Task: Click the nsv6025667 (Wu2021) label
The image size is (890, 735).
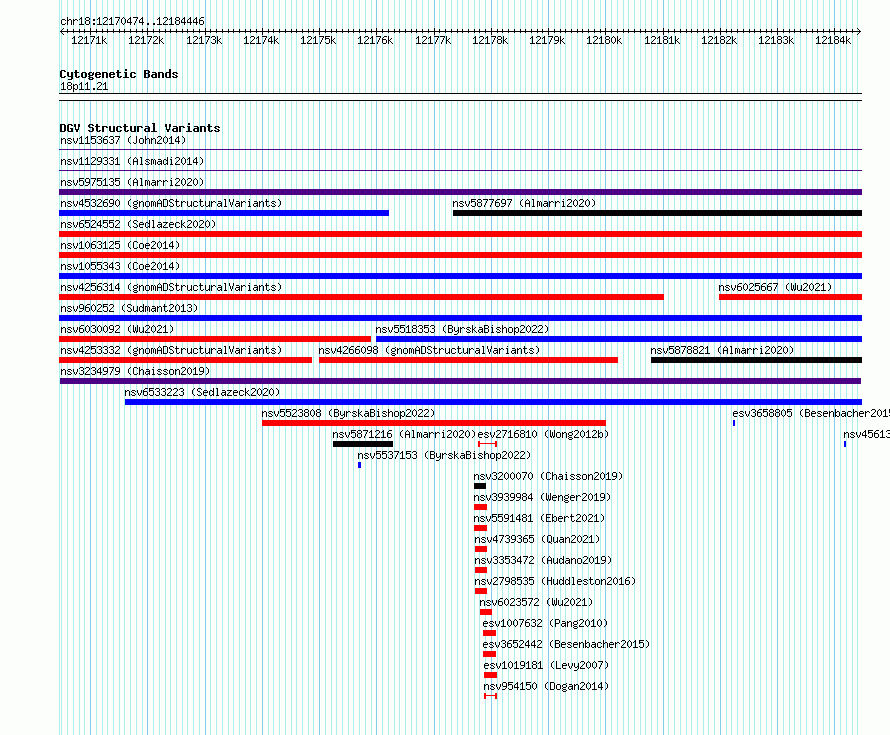Action: 775,287
